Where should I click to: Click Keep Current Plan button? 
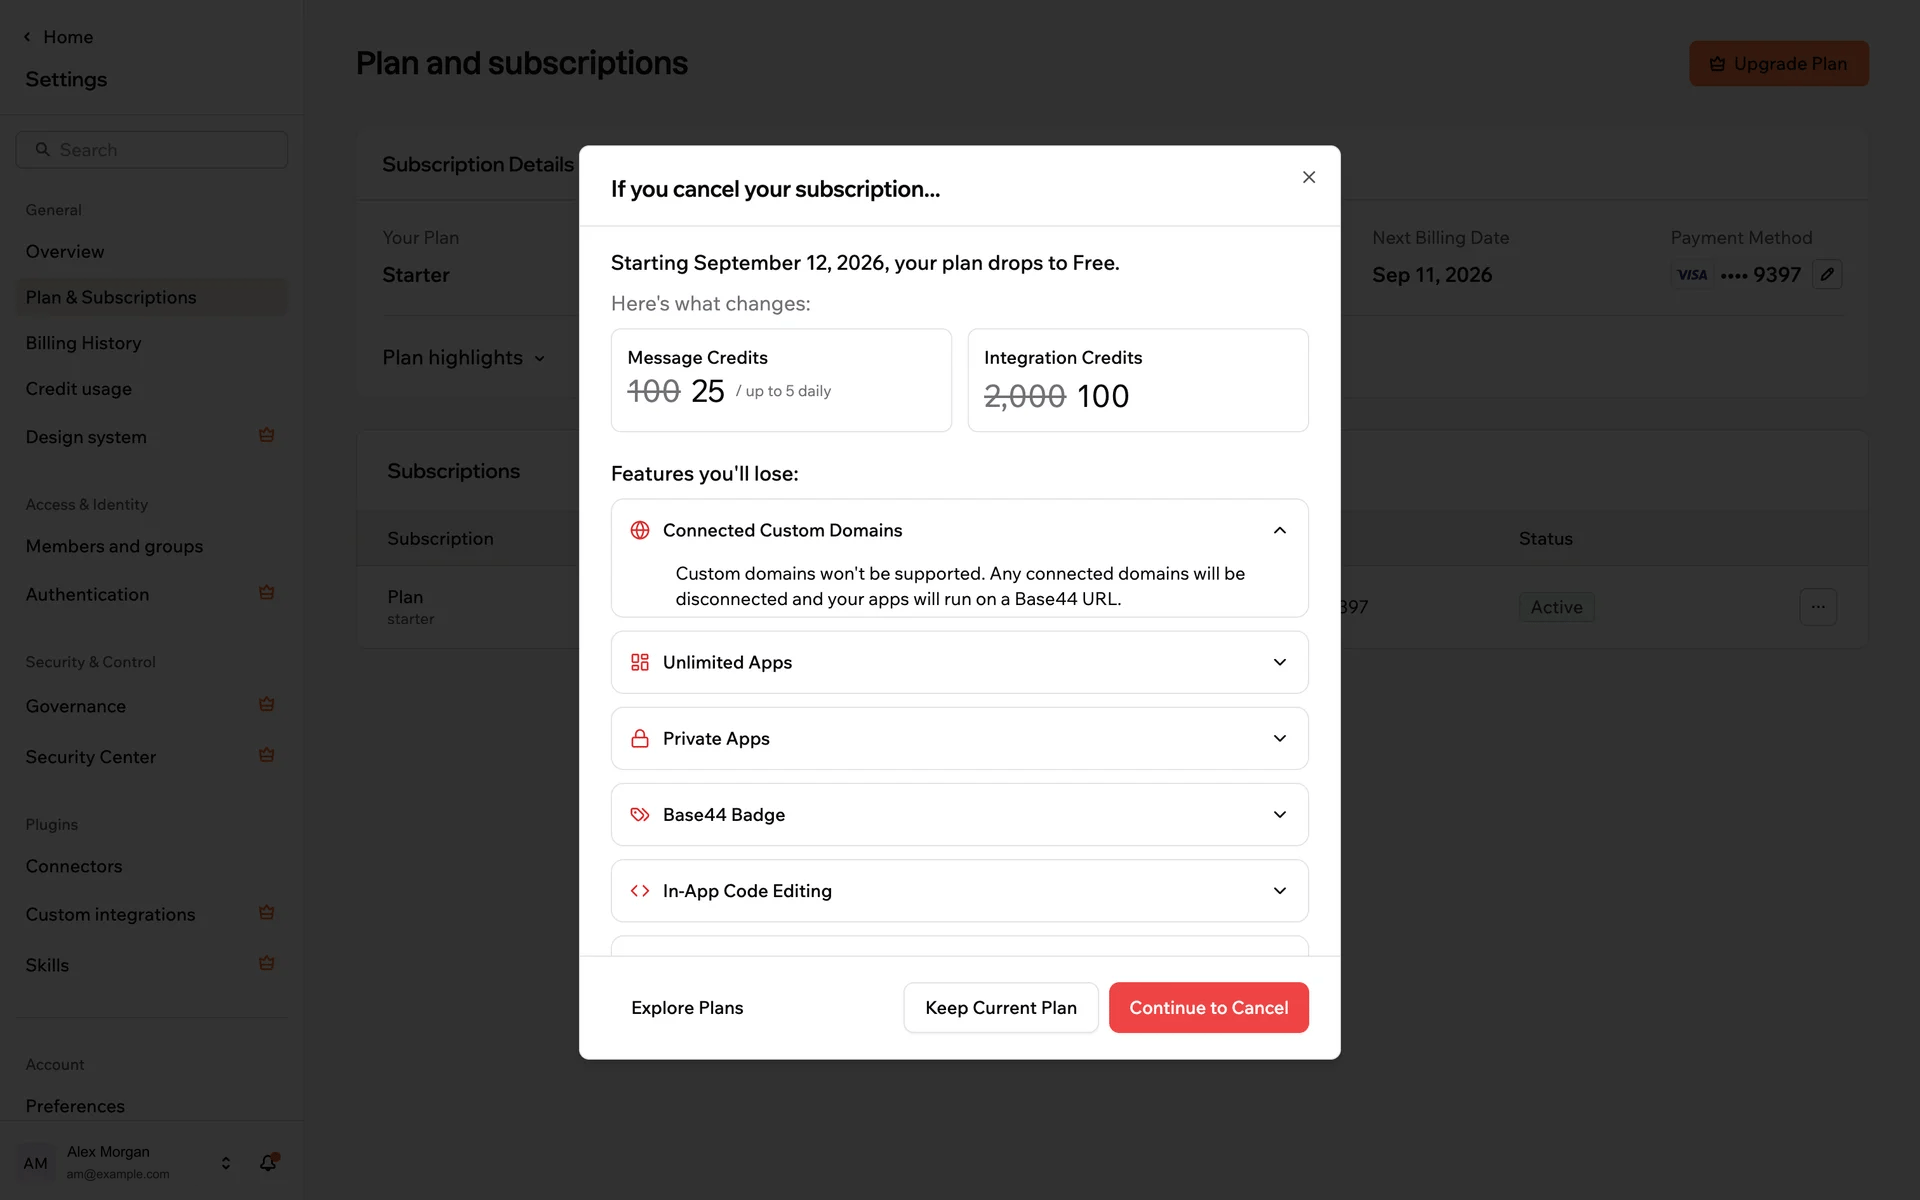(x=1001, y=1007)
